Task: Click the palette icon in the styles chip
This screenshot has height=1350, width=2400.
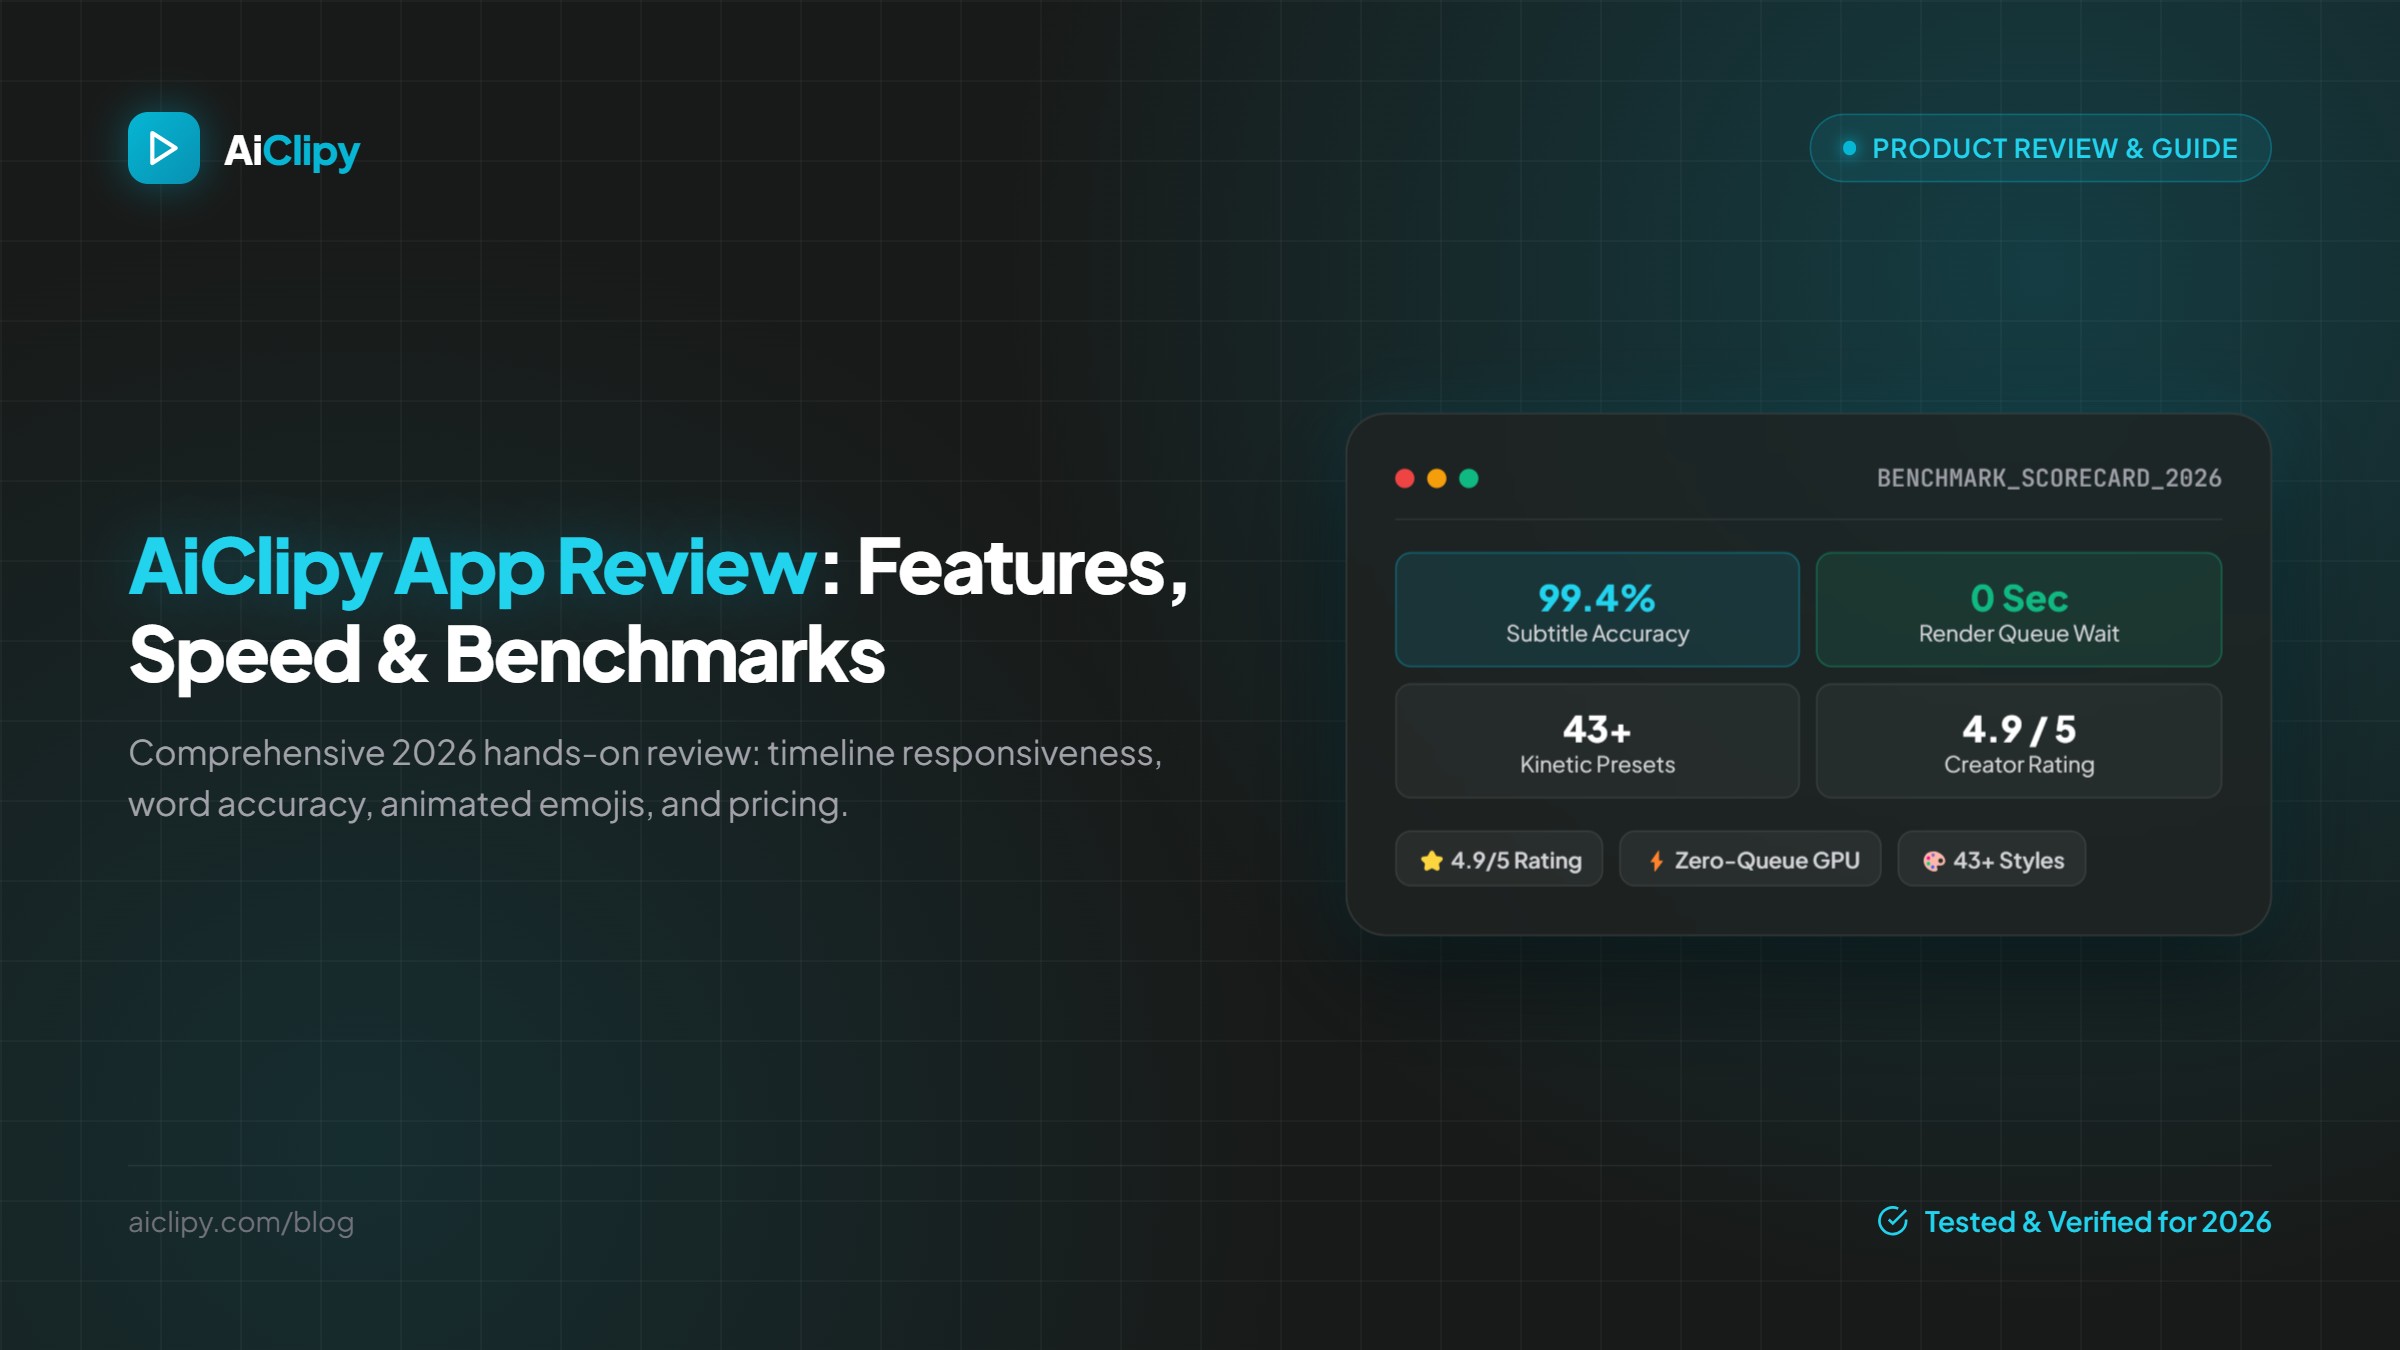Action: tap(1934, 861)
